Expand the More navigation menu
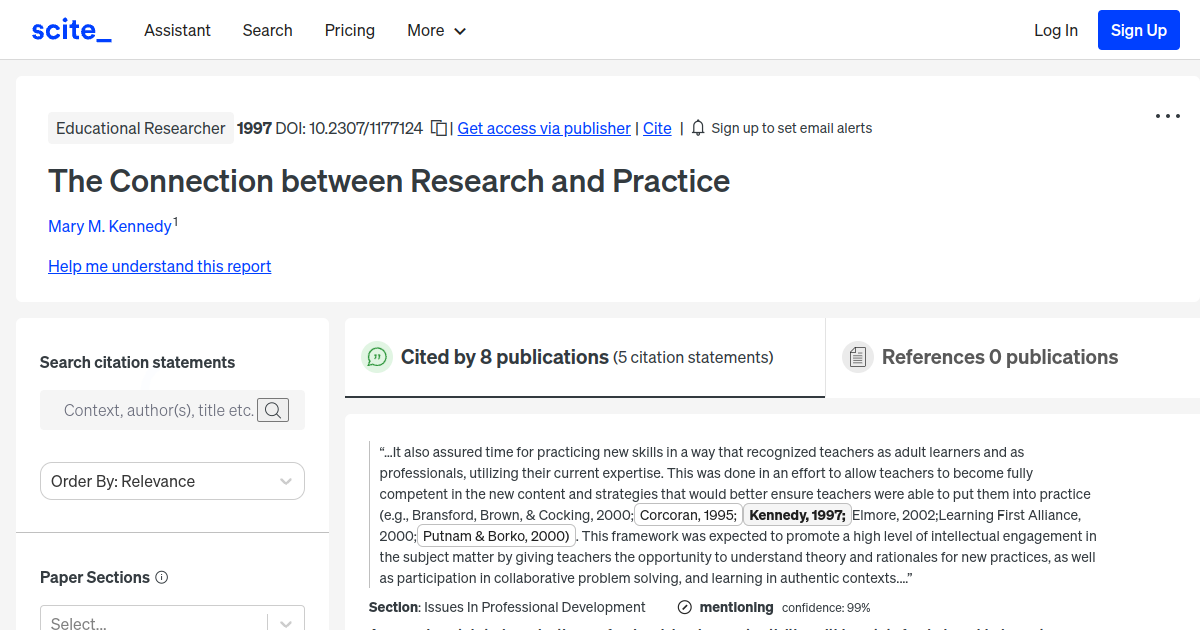The height and width of the screenshot is (630, 1200). click(x=436, y=31)
